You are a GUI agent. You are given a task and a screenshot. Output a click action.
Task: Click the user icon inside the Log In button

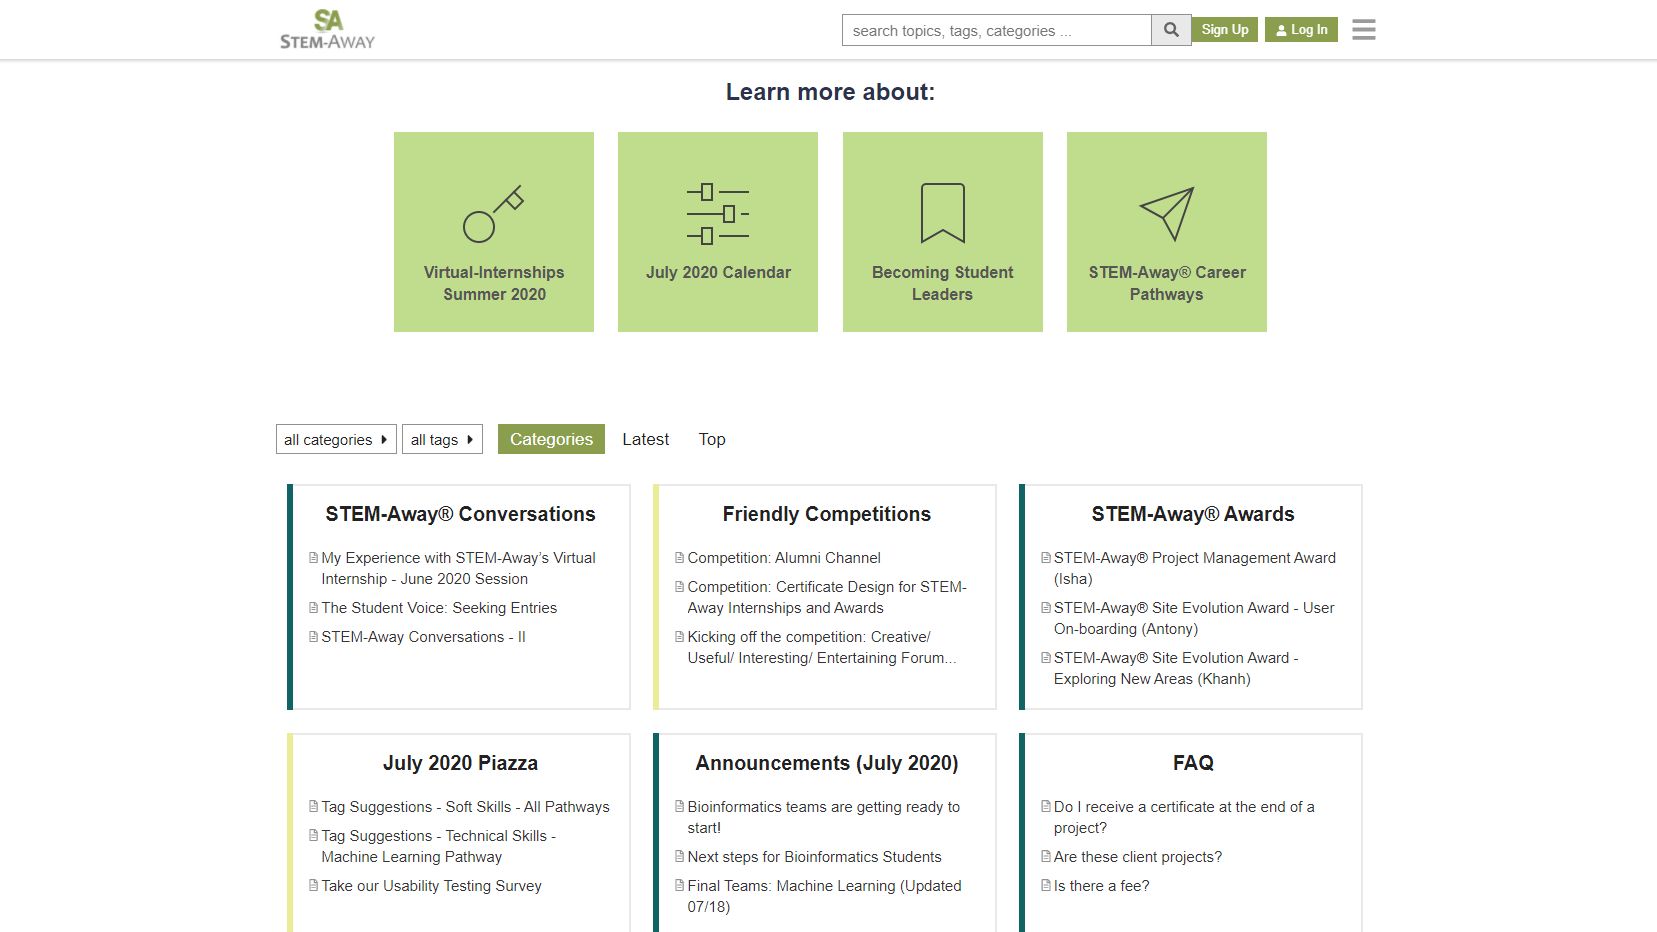tap(1280, 29)
